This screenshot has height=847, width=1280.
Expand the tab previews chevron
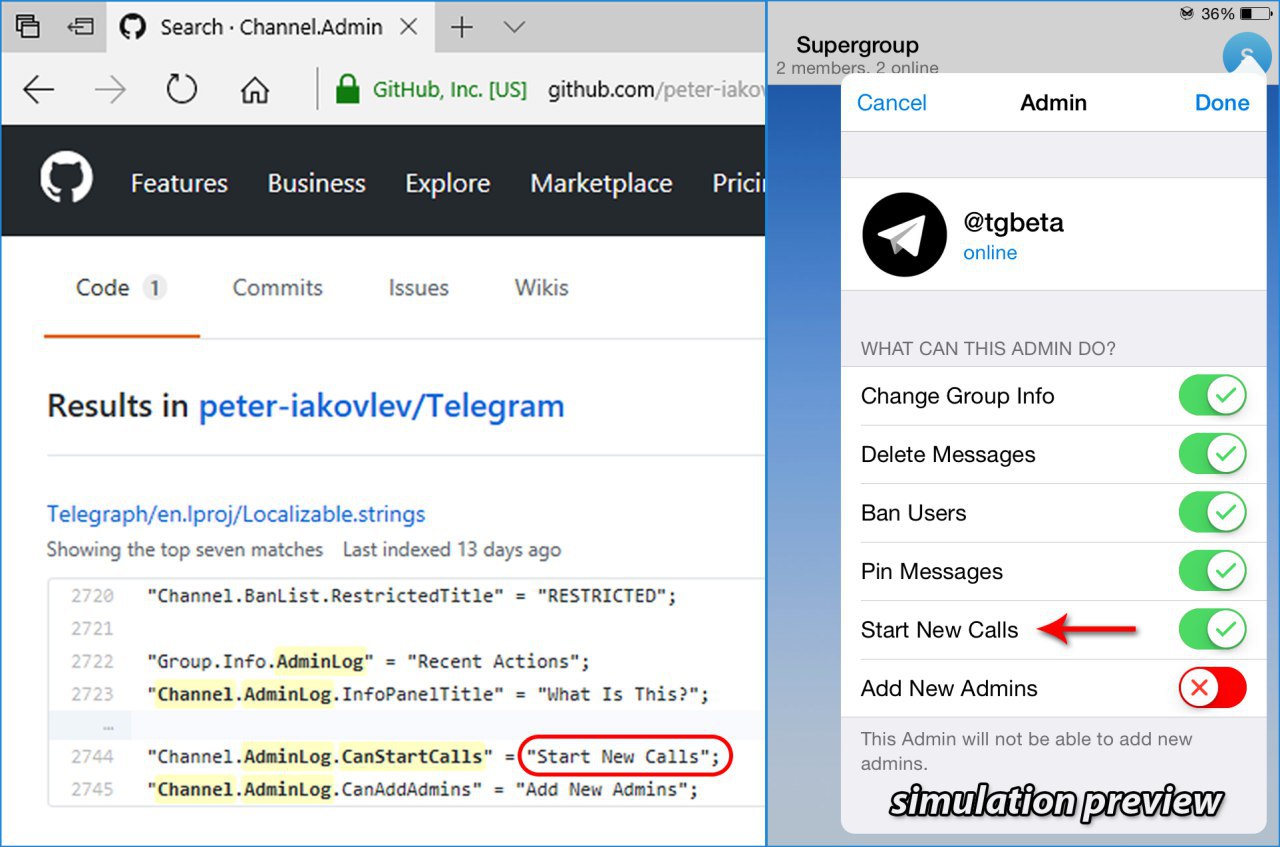click(514, 27)
